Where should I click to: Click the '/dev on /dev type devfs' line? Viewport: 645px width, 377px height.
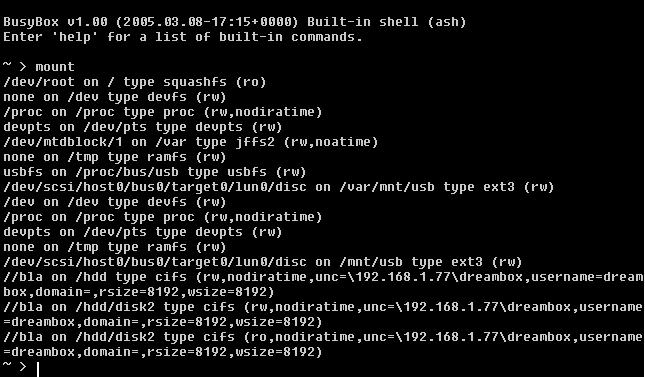(x=115, y=202)
